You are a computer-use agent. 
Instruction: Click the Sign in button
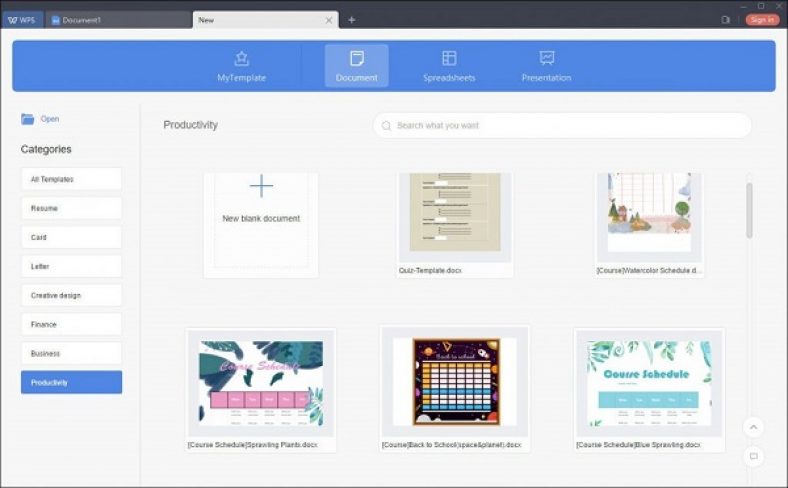click(762, 20)
